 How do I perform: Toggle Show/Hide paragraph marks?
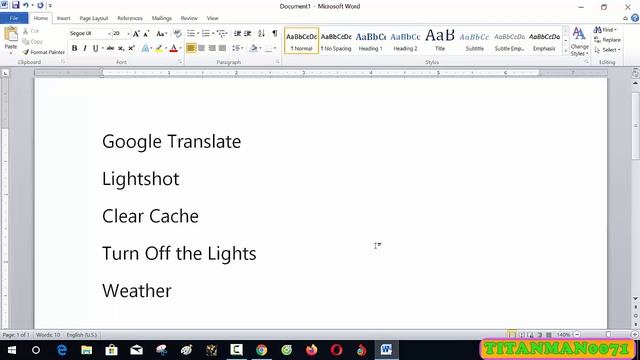(275, 33)
